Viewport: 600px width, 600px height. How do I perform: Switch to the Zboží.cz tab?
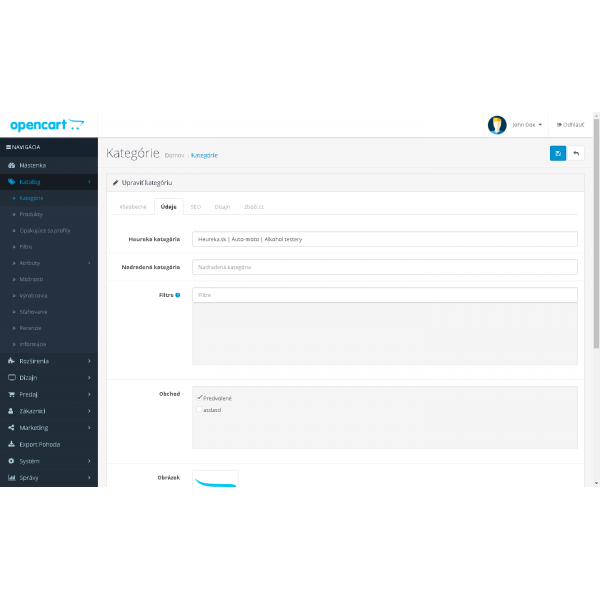coord(254,207)
